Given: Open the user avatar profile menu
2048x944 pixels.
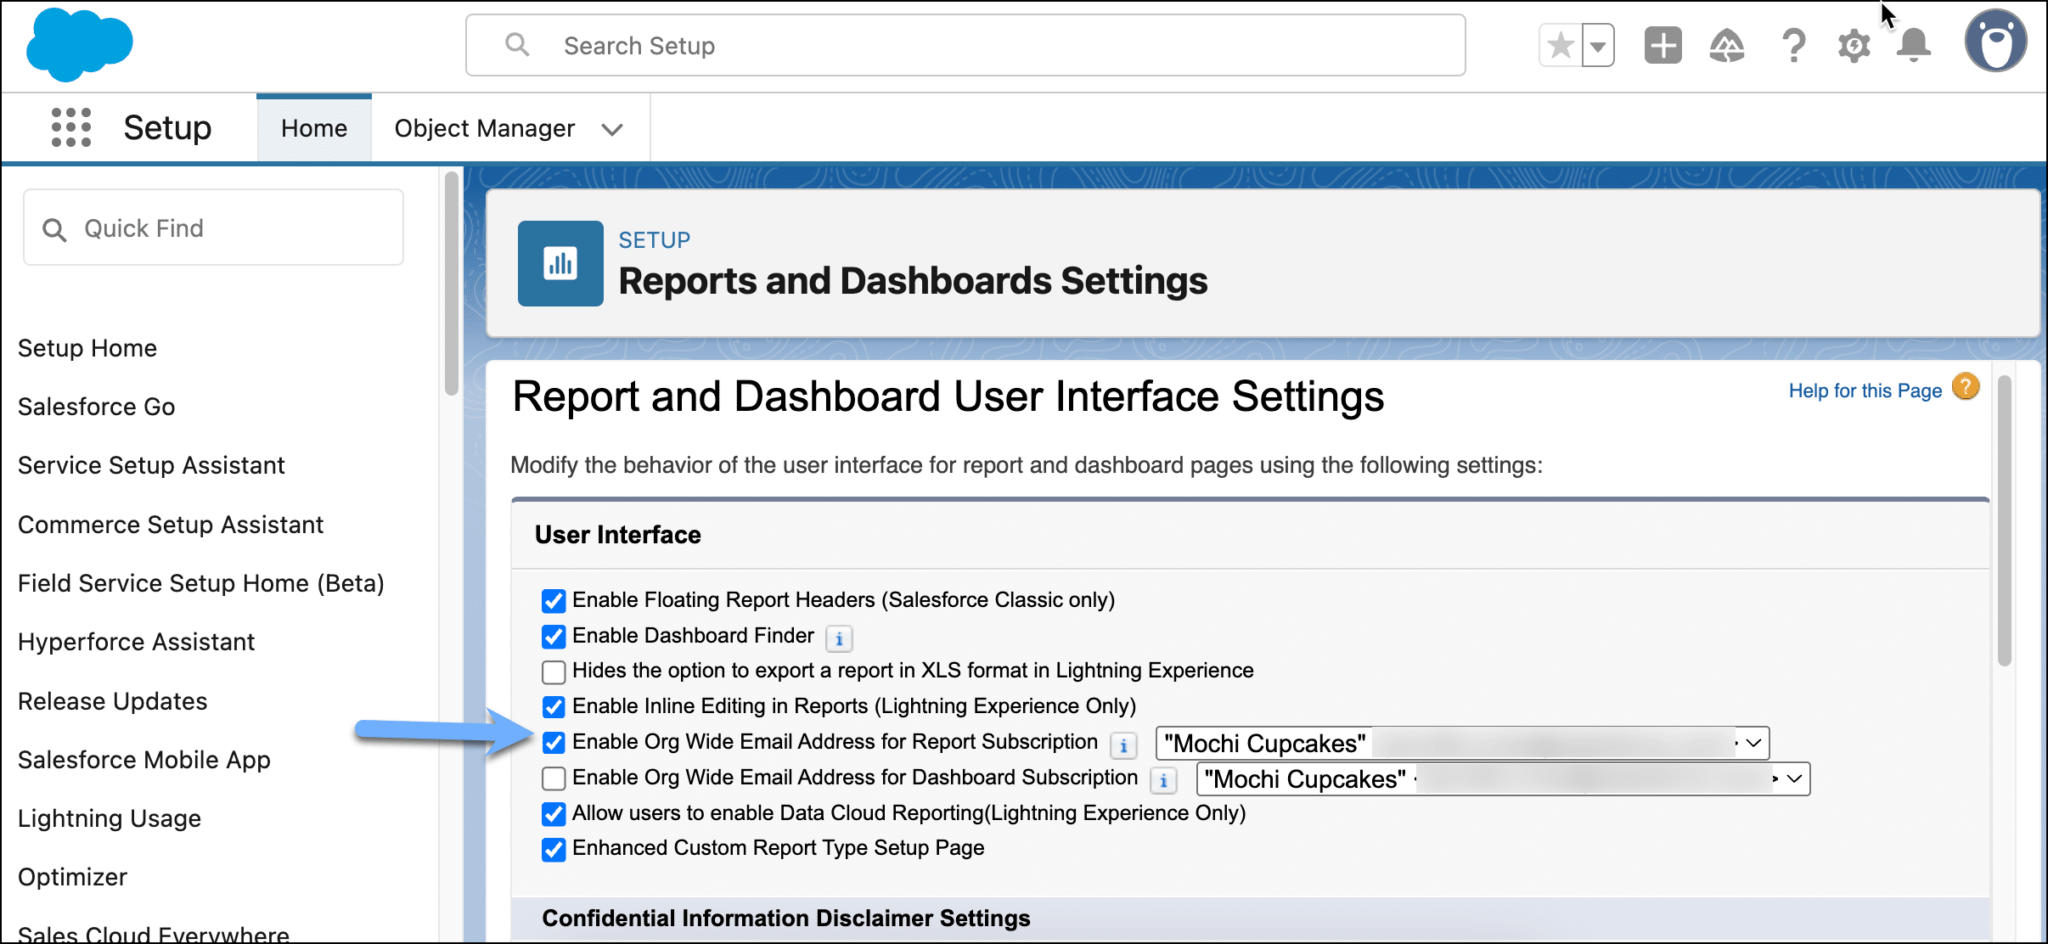Looking at the screenshot, I should [1995, 40].
